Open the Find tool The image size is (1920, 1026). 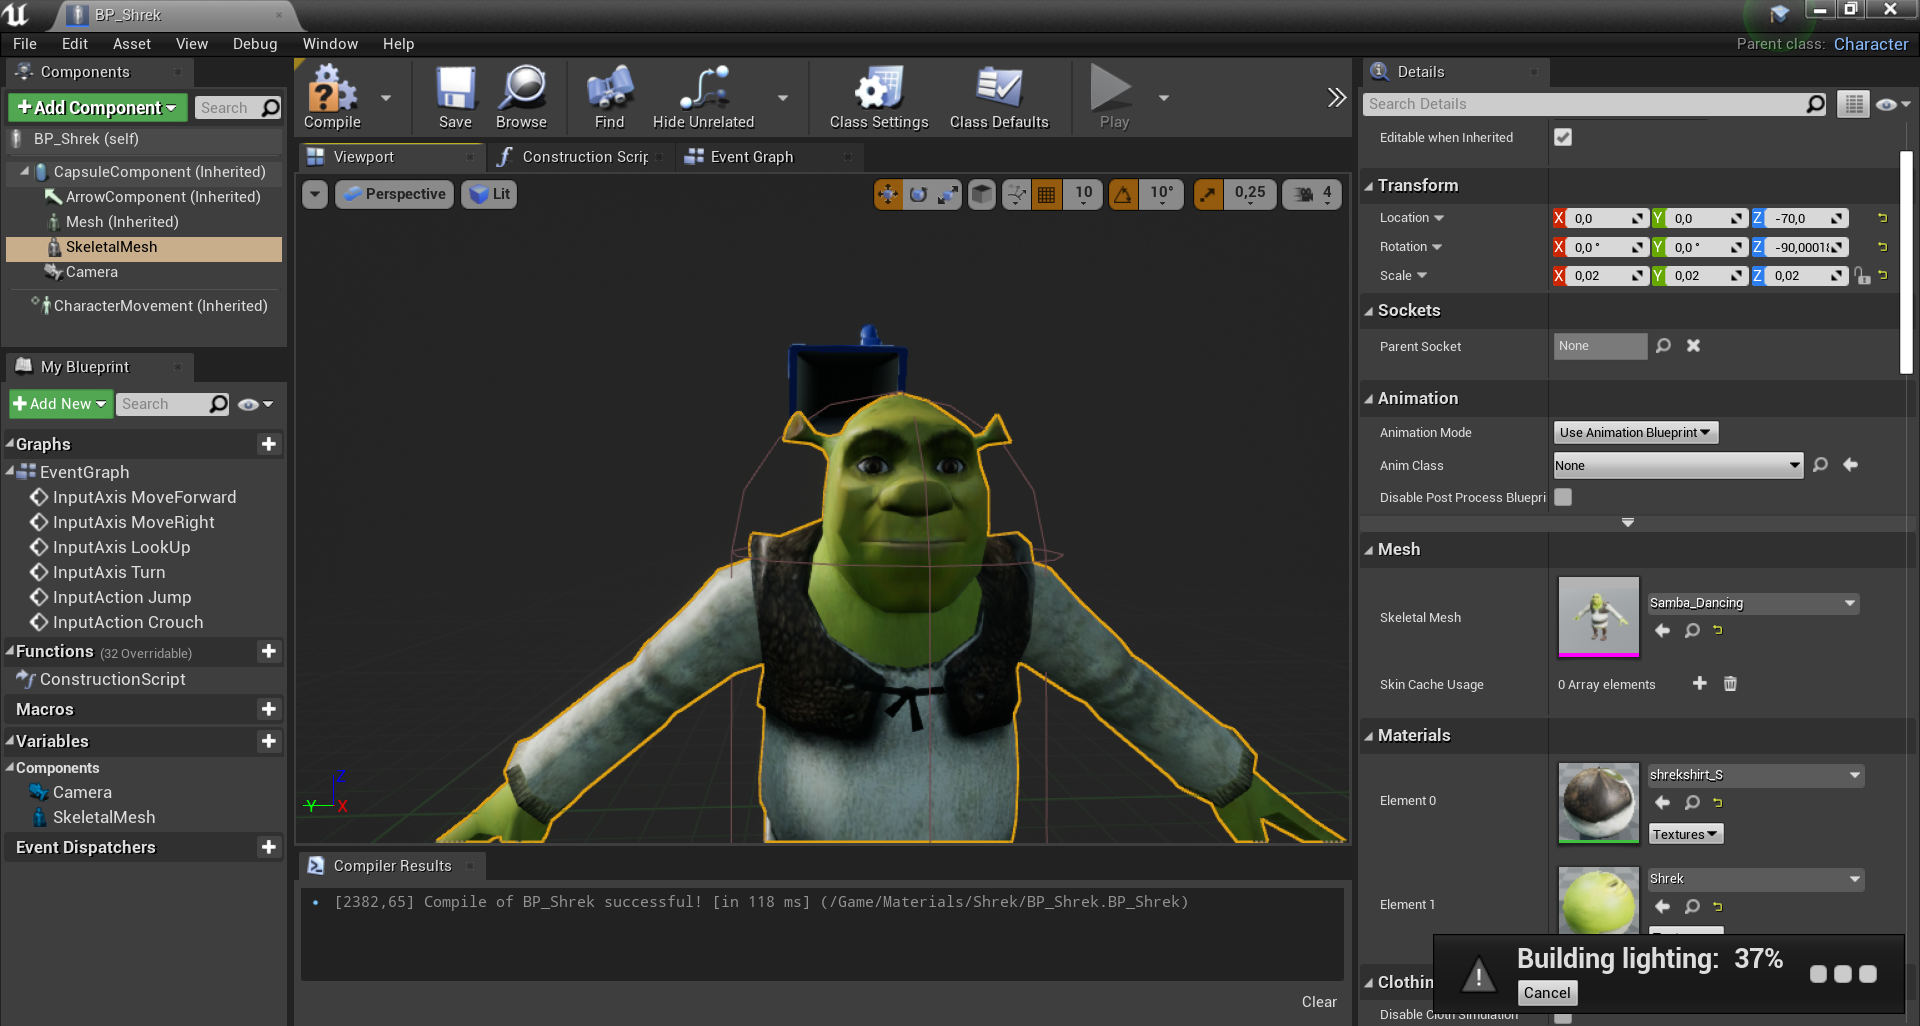pos(609,97)
